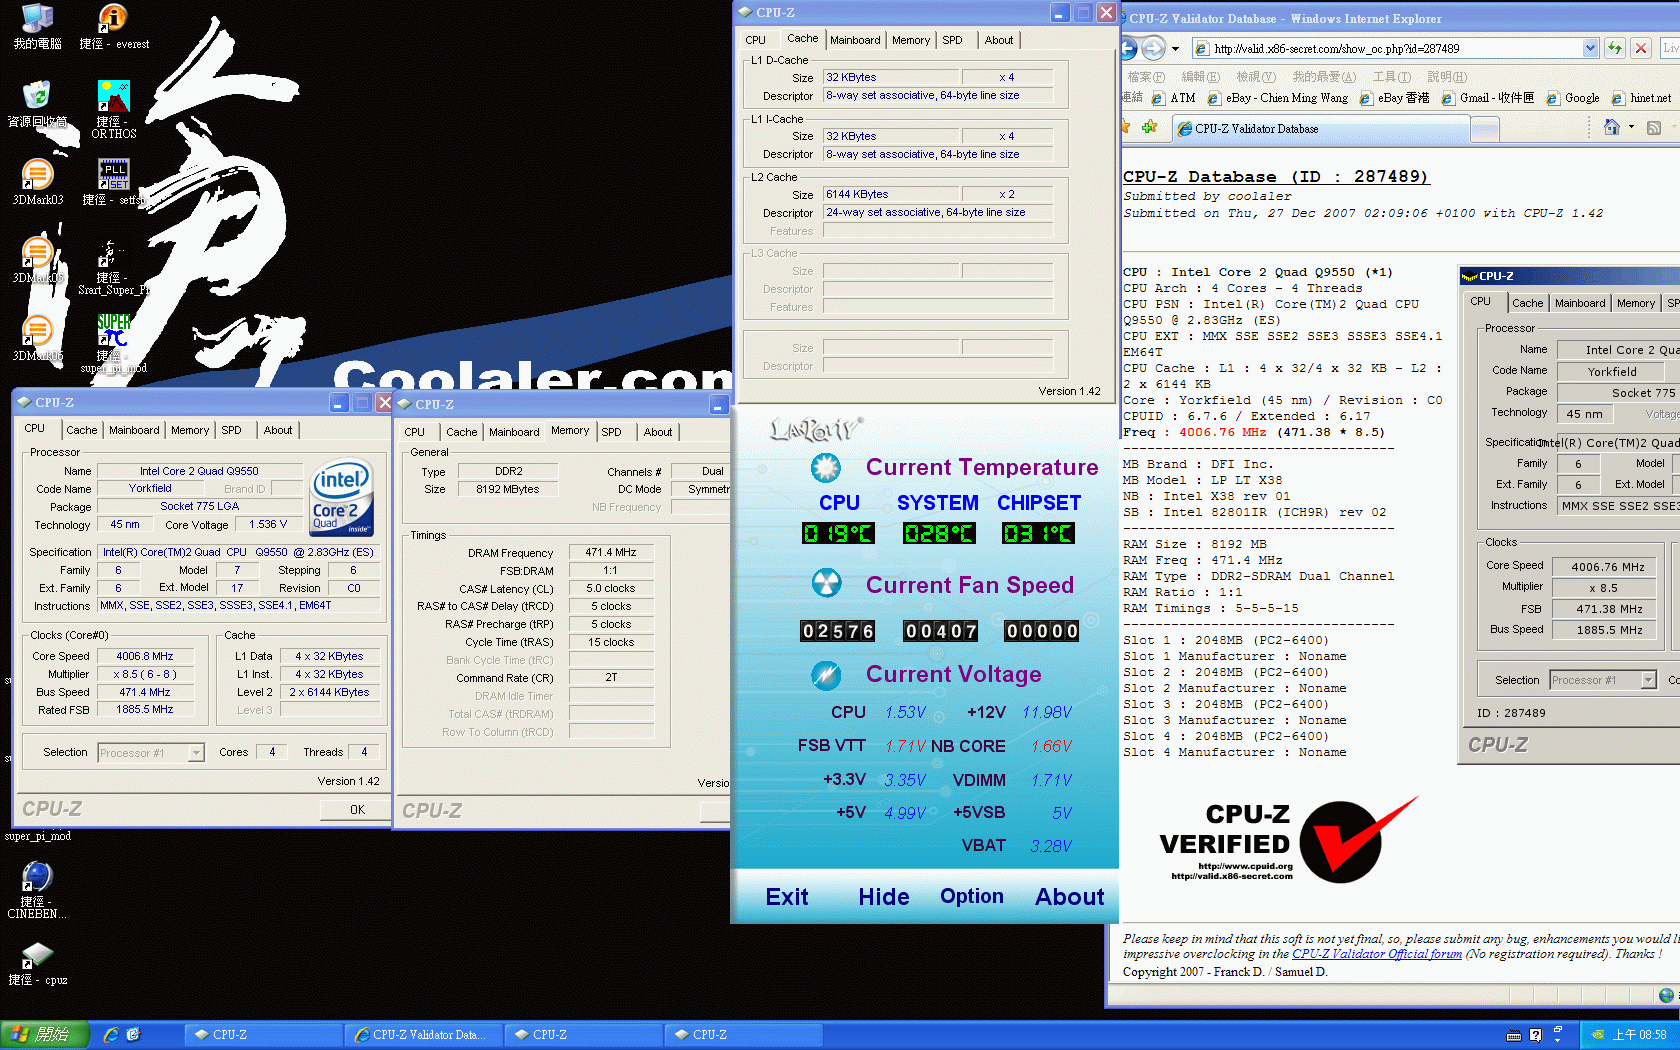Launch the ORTHOS shortcut icon

click(x=113, y=95)
